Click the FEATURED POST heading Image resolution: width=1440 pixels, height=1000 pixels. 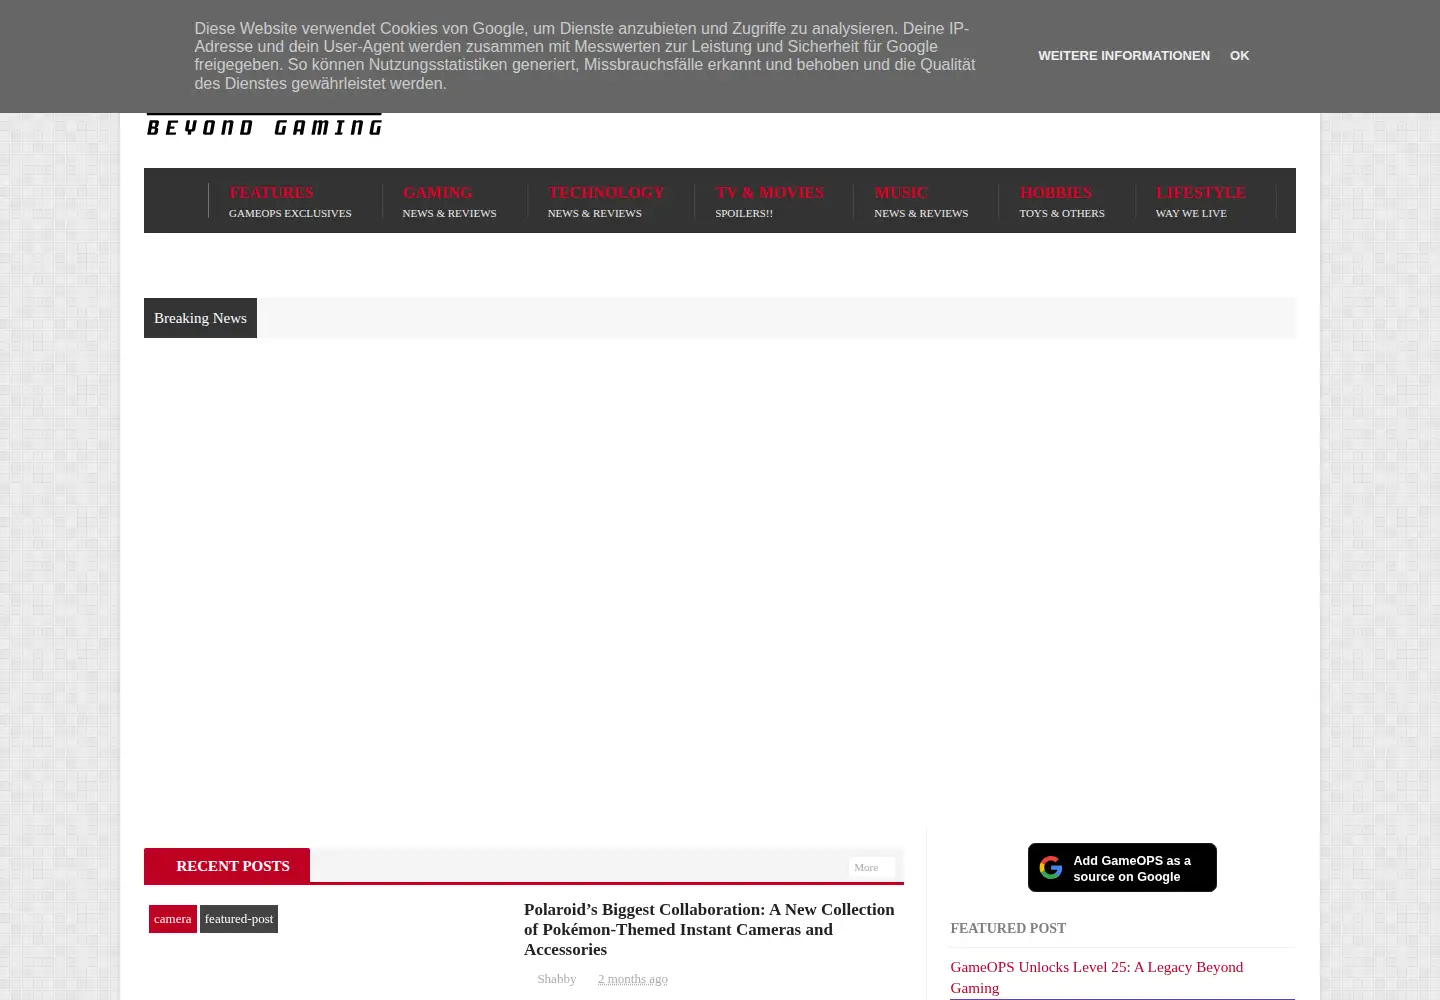click(x=1008, y=928)
